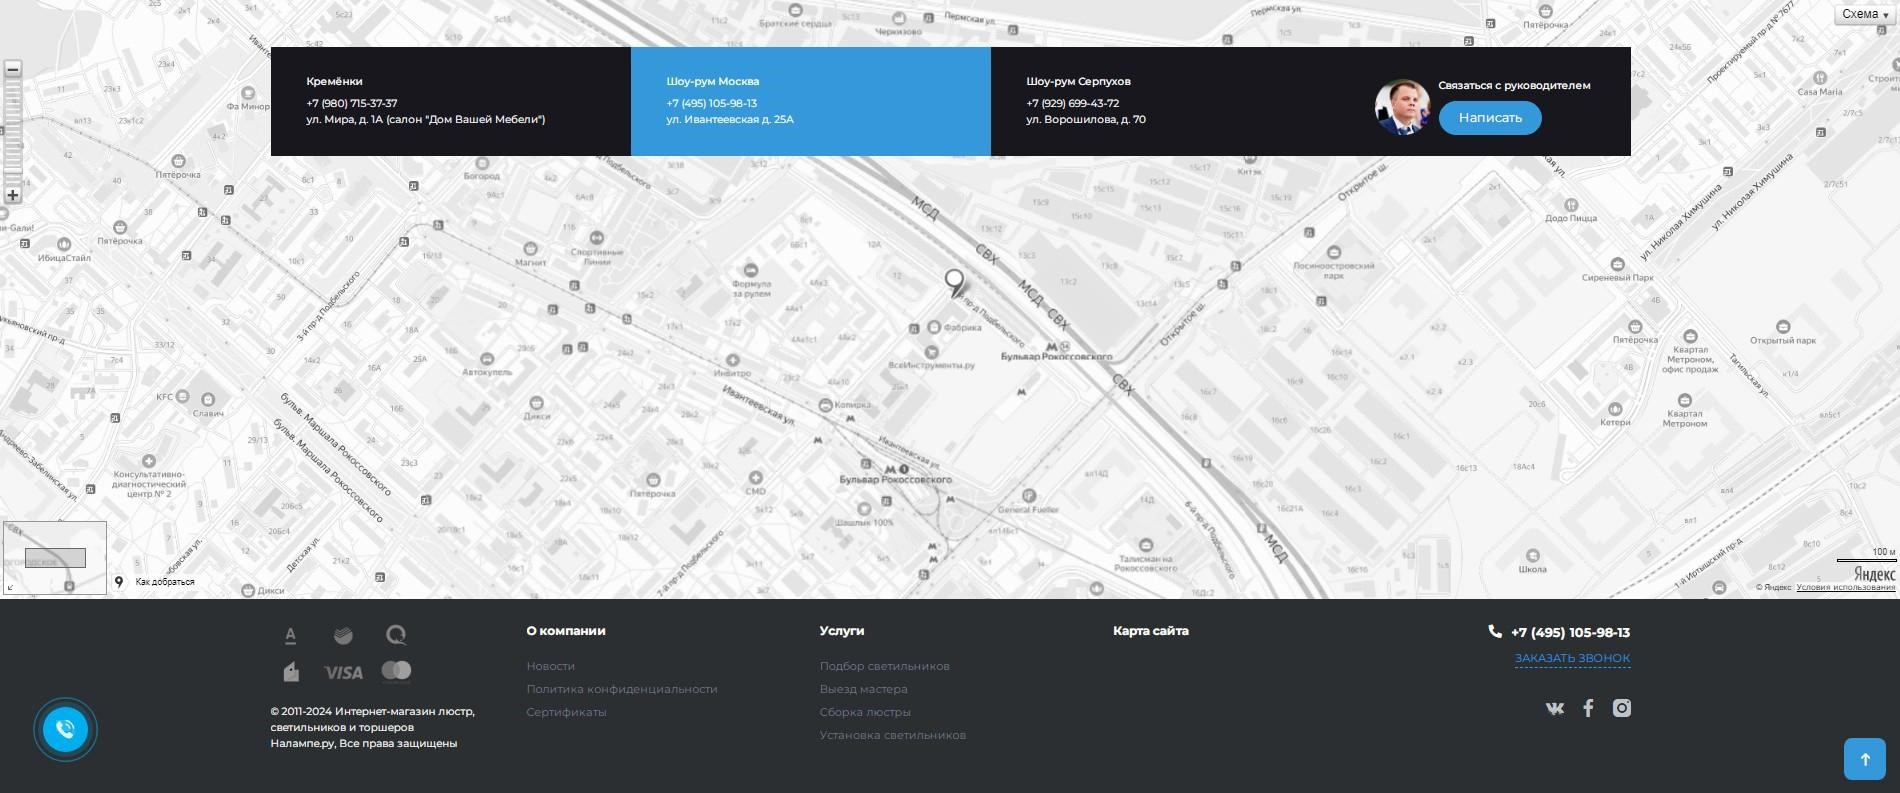Click the map zoom level slider
This screenshot has width=1900, height=793.
[12, 130]
